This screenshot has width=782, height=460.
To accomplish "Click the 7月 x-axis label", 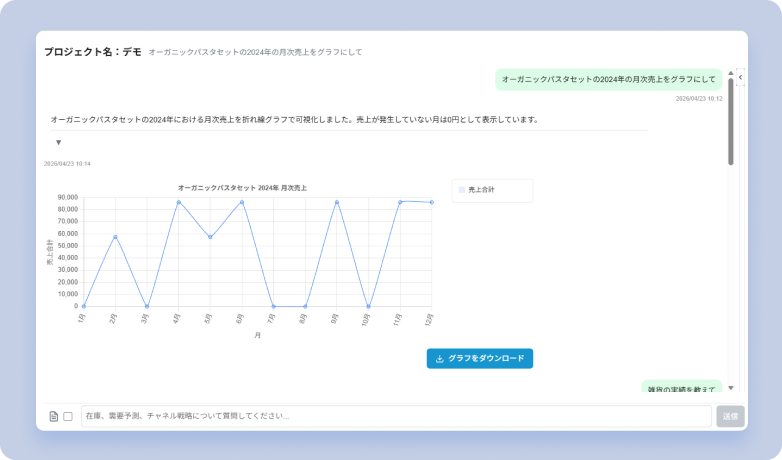I will (x=271, y=318).
